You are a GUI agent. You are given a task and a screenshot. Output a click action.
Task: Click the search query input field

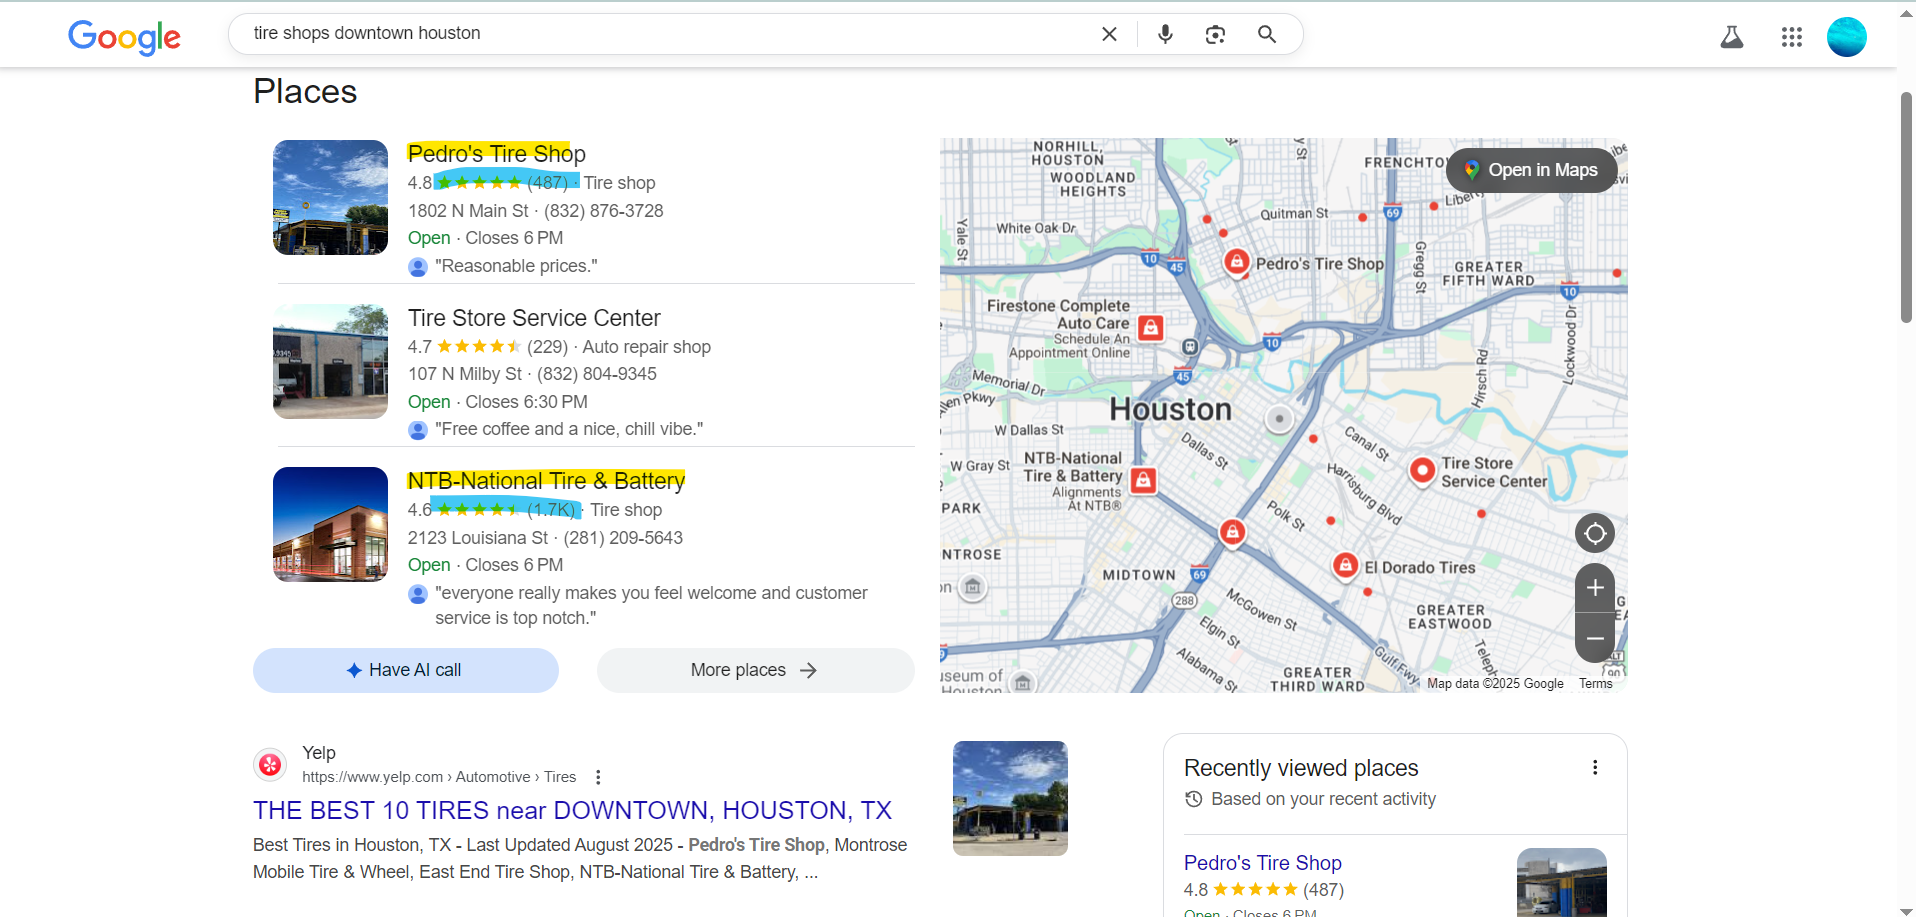pyautogui.click(x=665, y=33)
